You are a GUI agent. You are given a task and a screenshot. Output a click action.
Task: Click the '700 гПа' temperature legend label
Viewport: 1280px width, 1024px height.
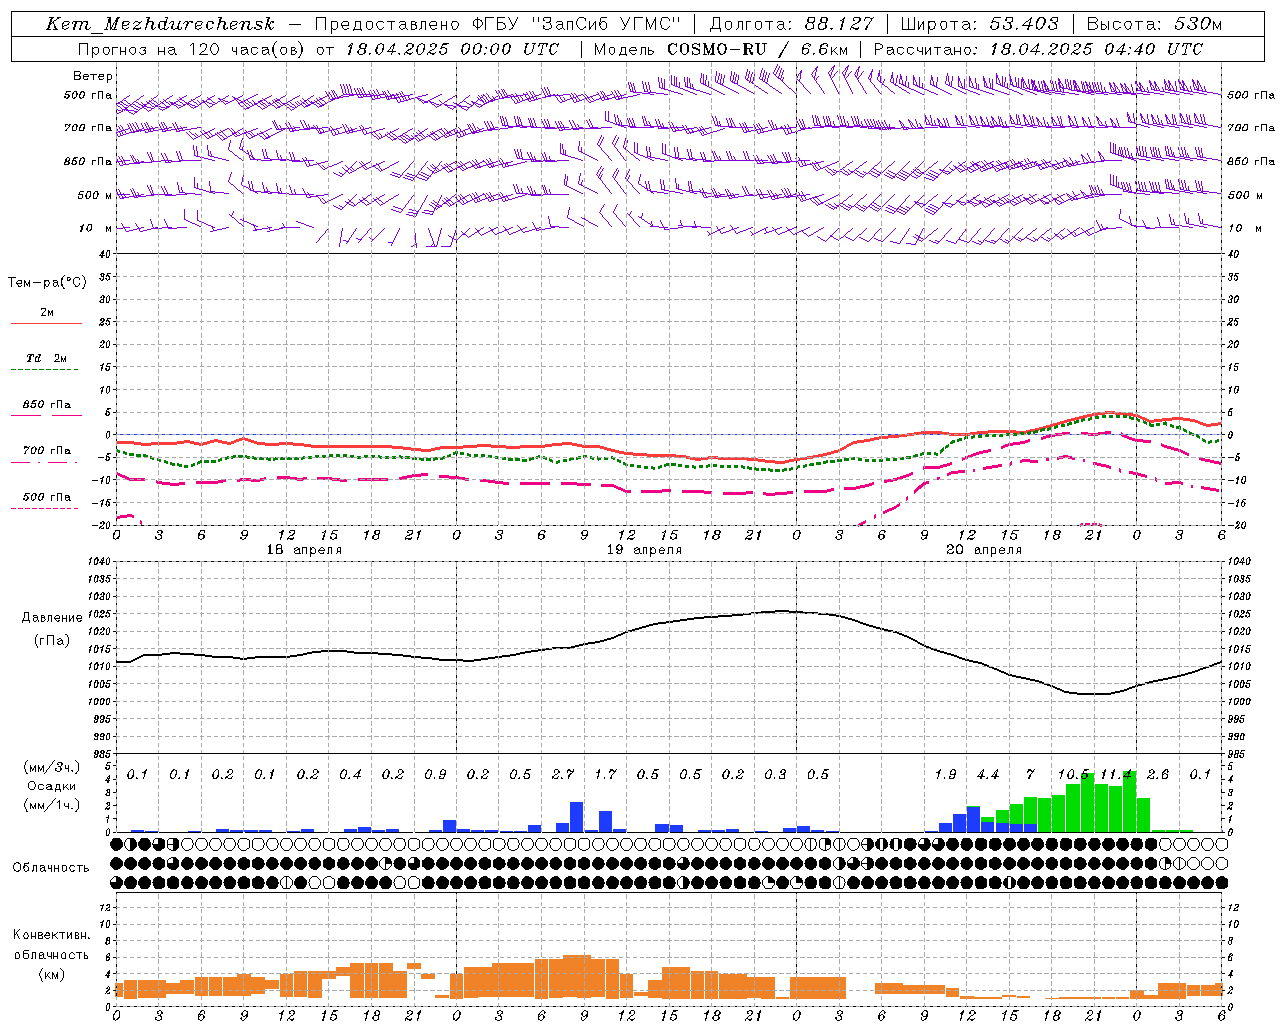tap(47, 451)
